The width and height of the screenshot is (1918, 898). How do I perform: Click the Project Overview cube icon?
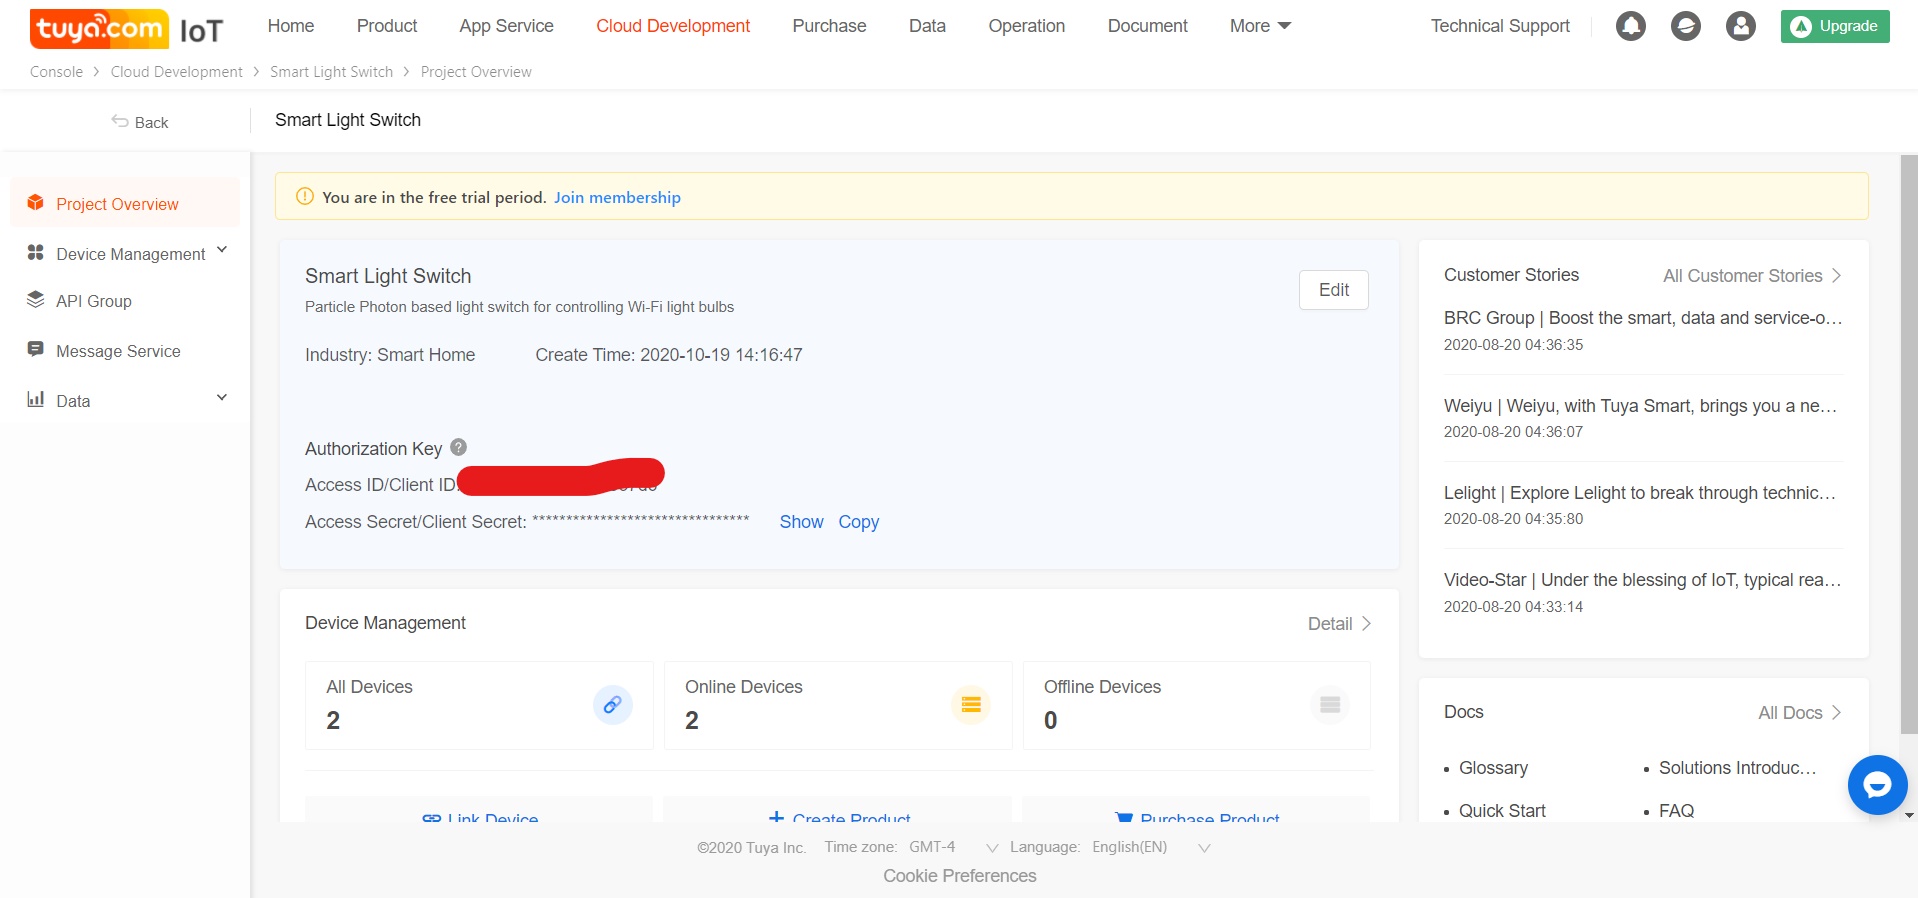[x=36, y=203]
